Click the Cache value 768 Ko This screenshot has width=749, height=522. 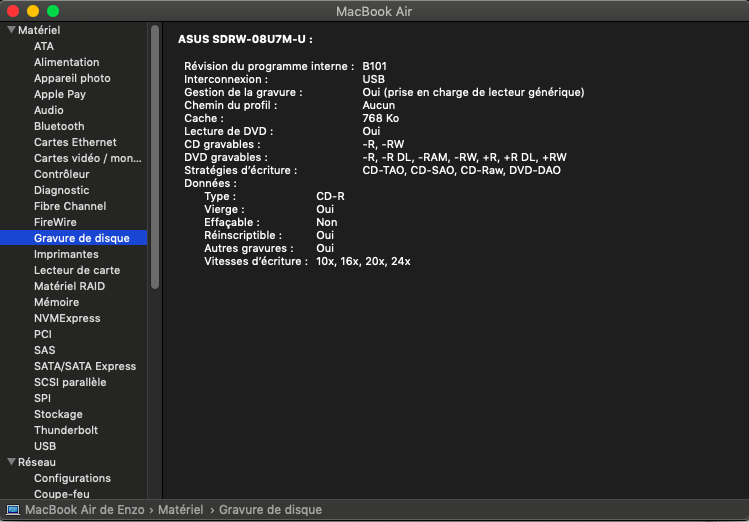click(381, 118)
